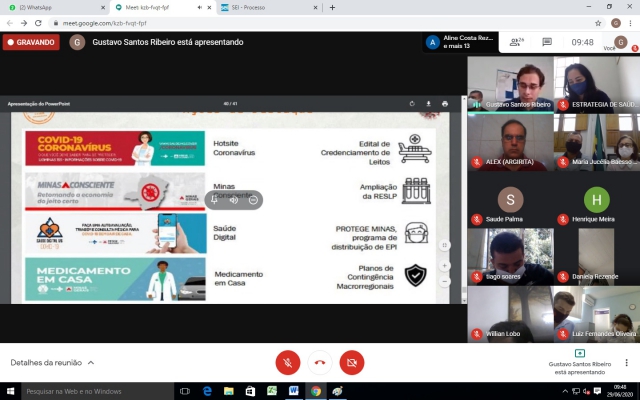The image size is (640, 400).
Task: Zoom in the slide with plus button
Action: 444,266
